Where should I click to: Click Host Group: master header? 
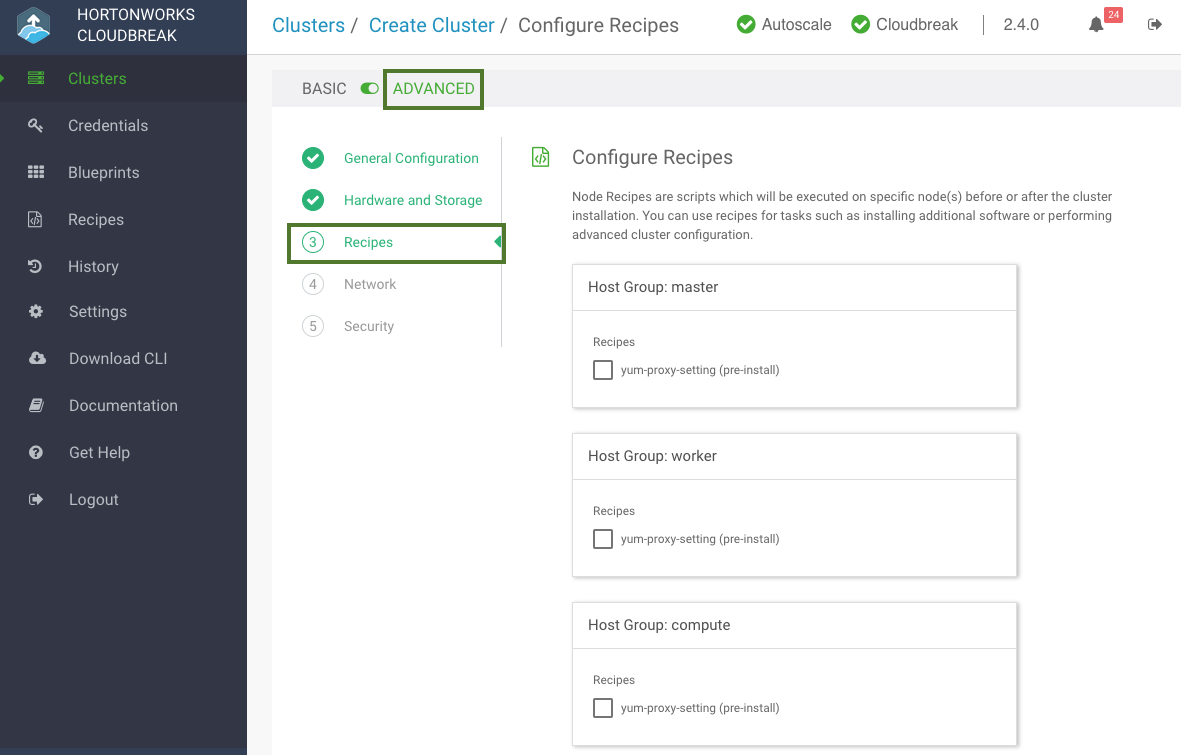click(x=795, y=287)
